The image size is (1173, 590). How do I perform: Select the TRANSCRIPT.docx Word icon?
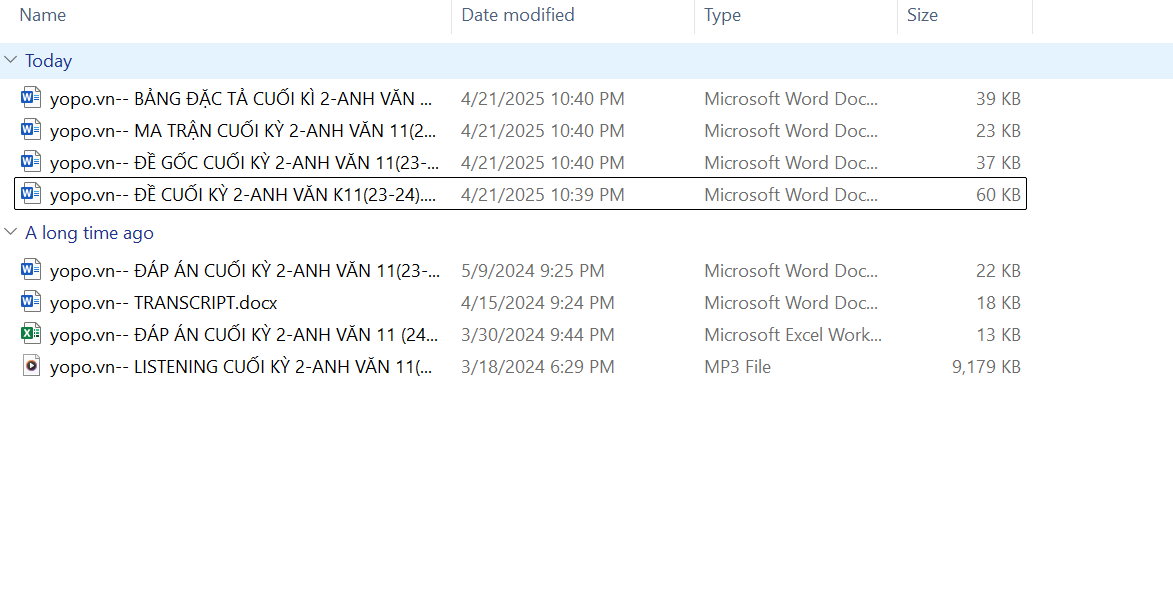point(31,302)
